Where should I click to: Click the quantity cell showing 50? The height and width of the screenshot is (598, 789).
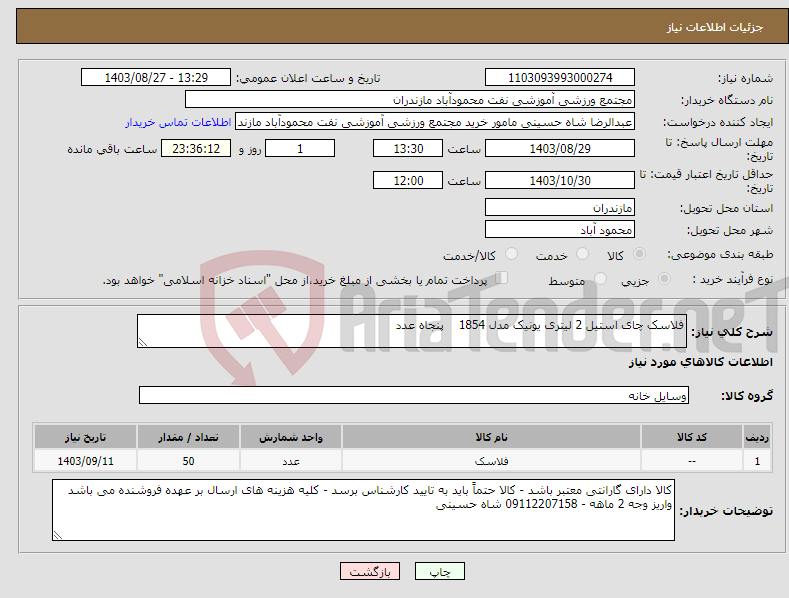coord(188,461)
